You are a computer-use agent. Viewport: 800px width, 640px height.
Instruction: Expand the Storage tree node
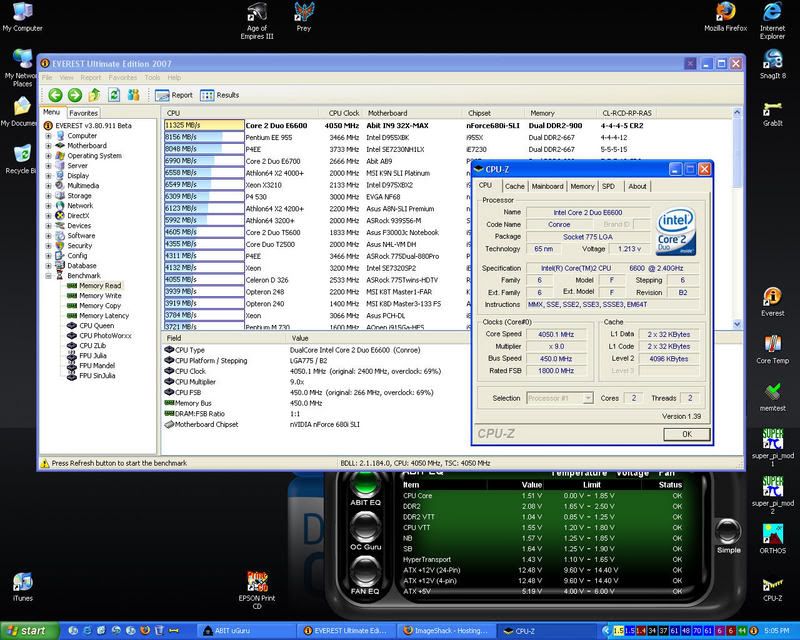(48, 195)
